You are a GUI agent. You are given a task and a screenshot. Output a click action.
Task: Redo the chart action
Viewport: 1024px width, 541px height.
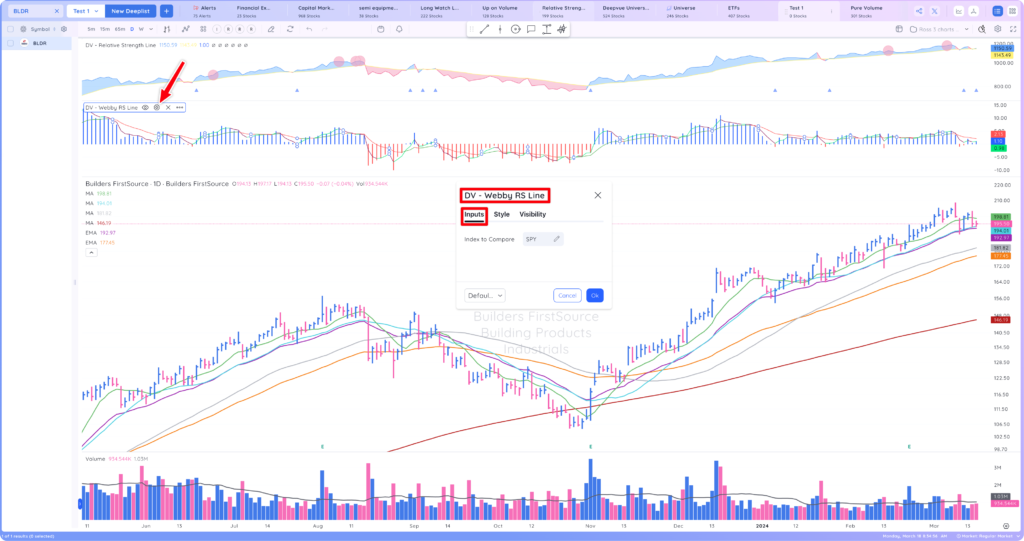[325, 29]
